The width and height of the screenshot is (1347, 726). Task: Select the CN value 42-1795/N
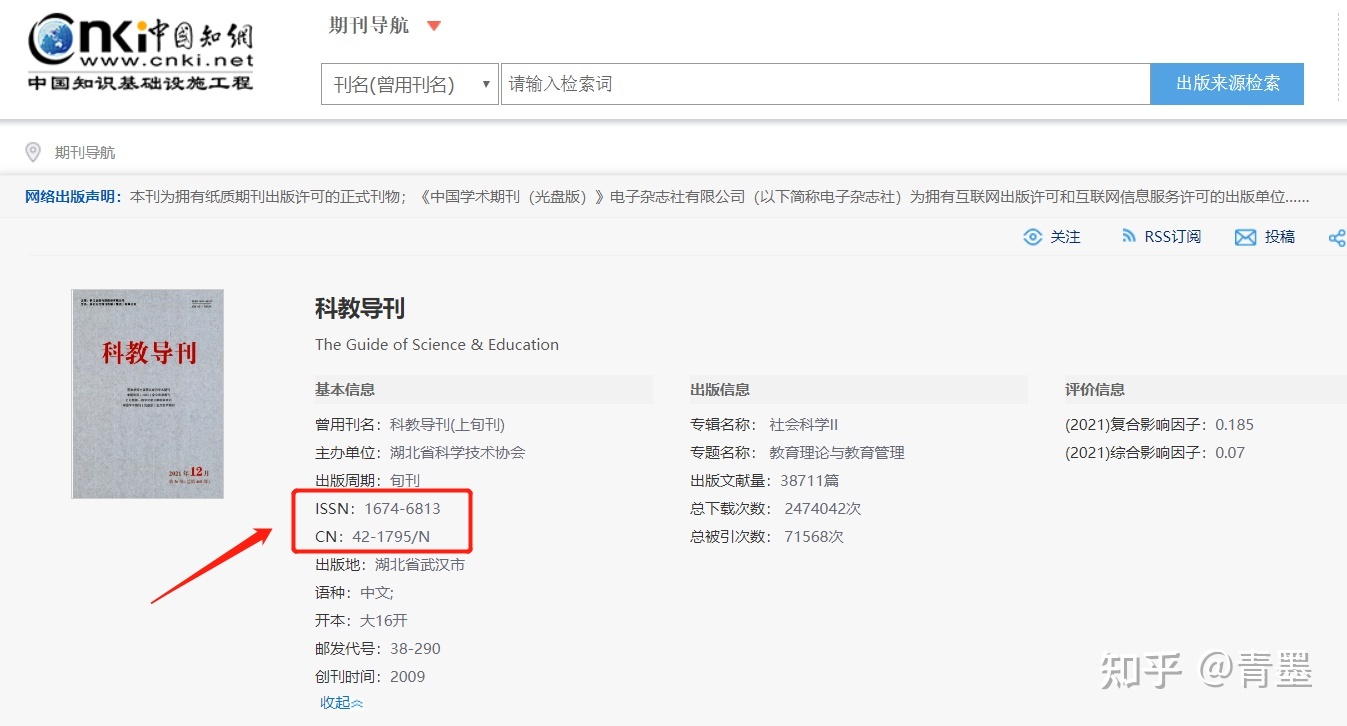(391, 537)
